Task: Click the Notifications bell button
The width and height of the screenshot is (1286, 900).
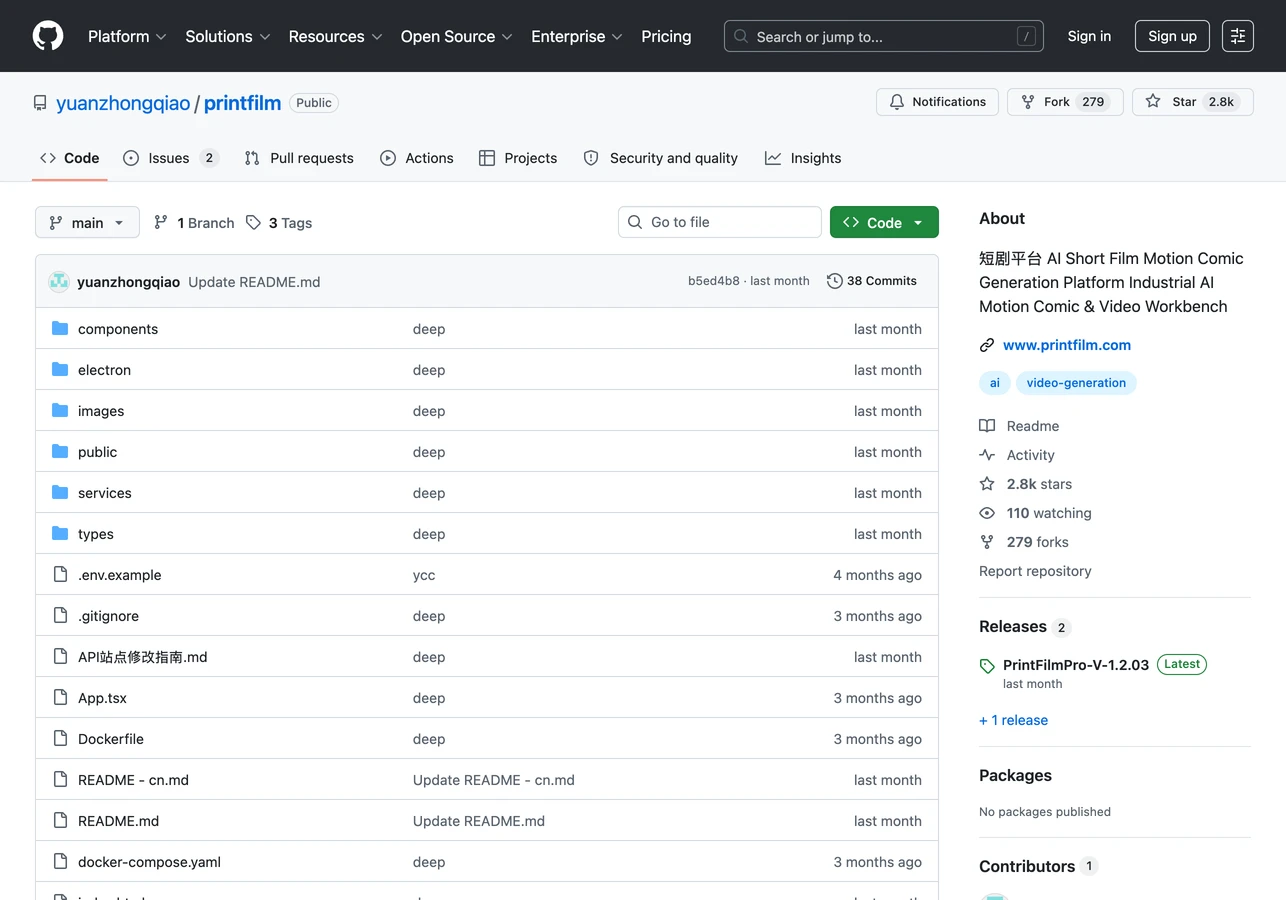Action: [x=937, y=102]
